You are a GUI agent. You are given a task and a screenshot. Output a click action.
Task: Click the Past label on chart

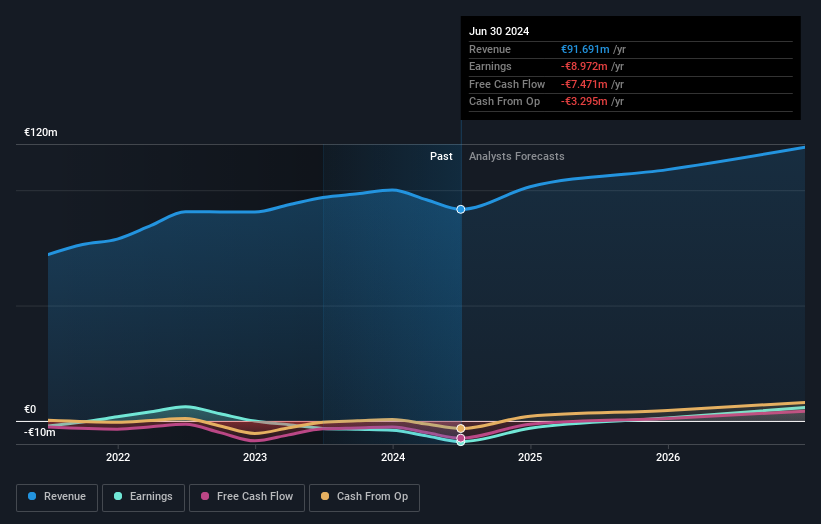point(441,156)
